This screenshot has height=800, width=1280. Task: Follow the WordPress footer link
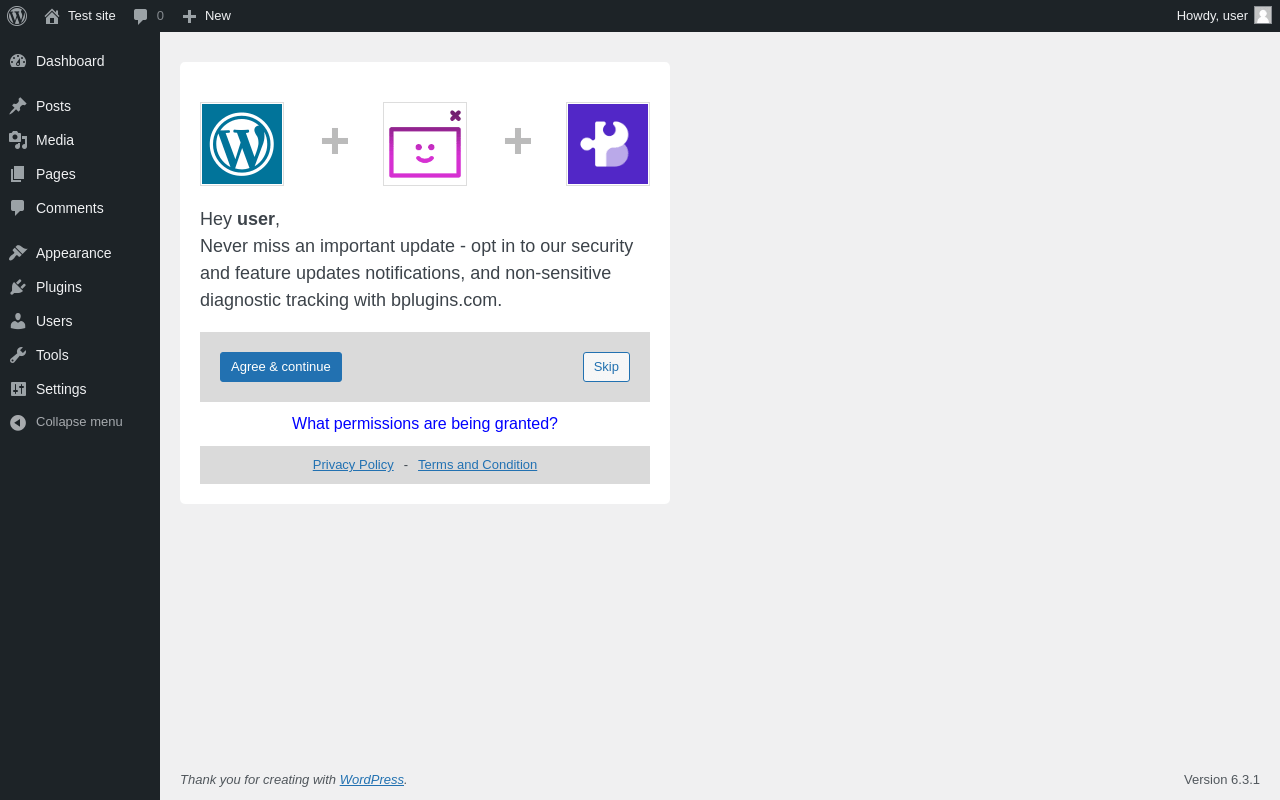tap(372, 779)
